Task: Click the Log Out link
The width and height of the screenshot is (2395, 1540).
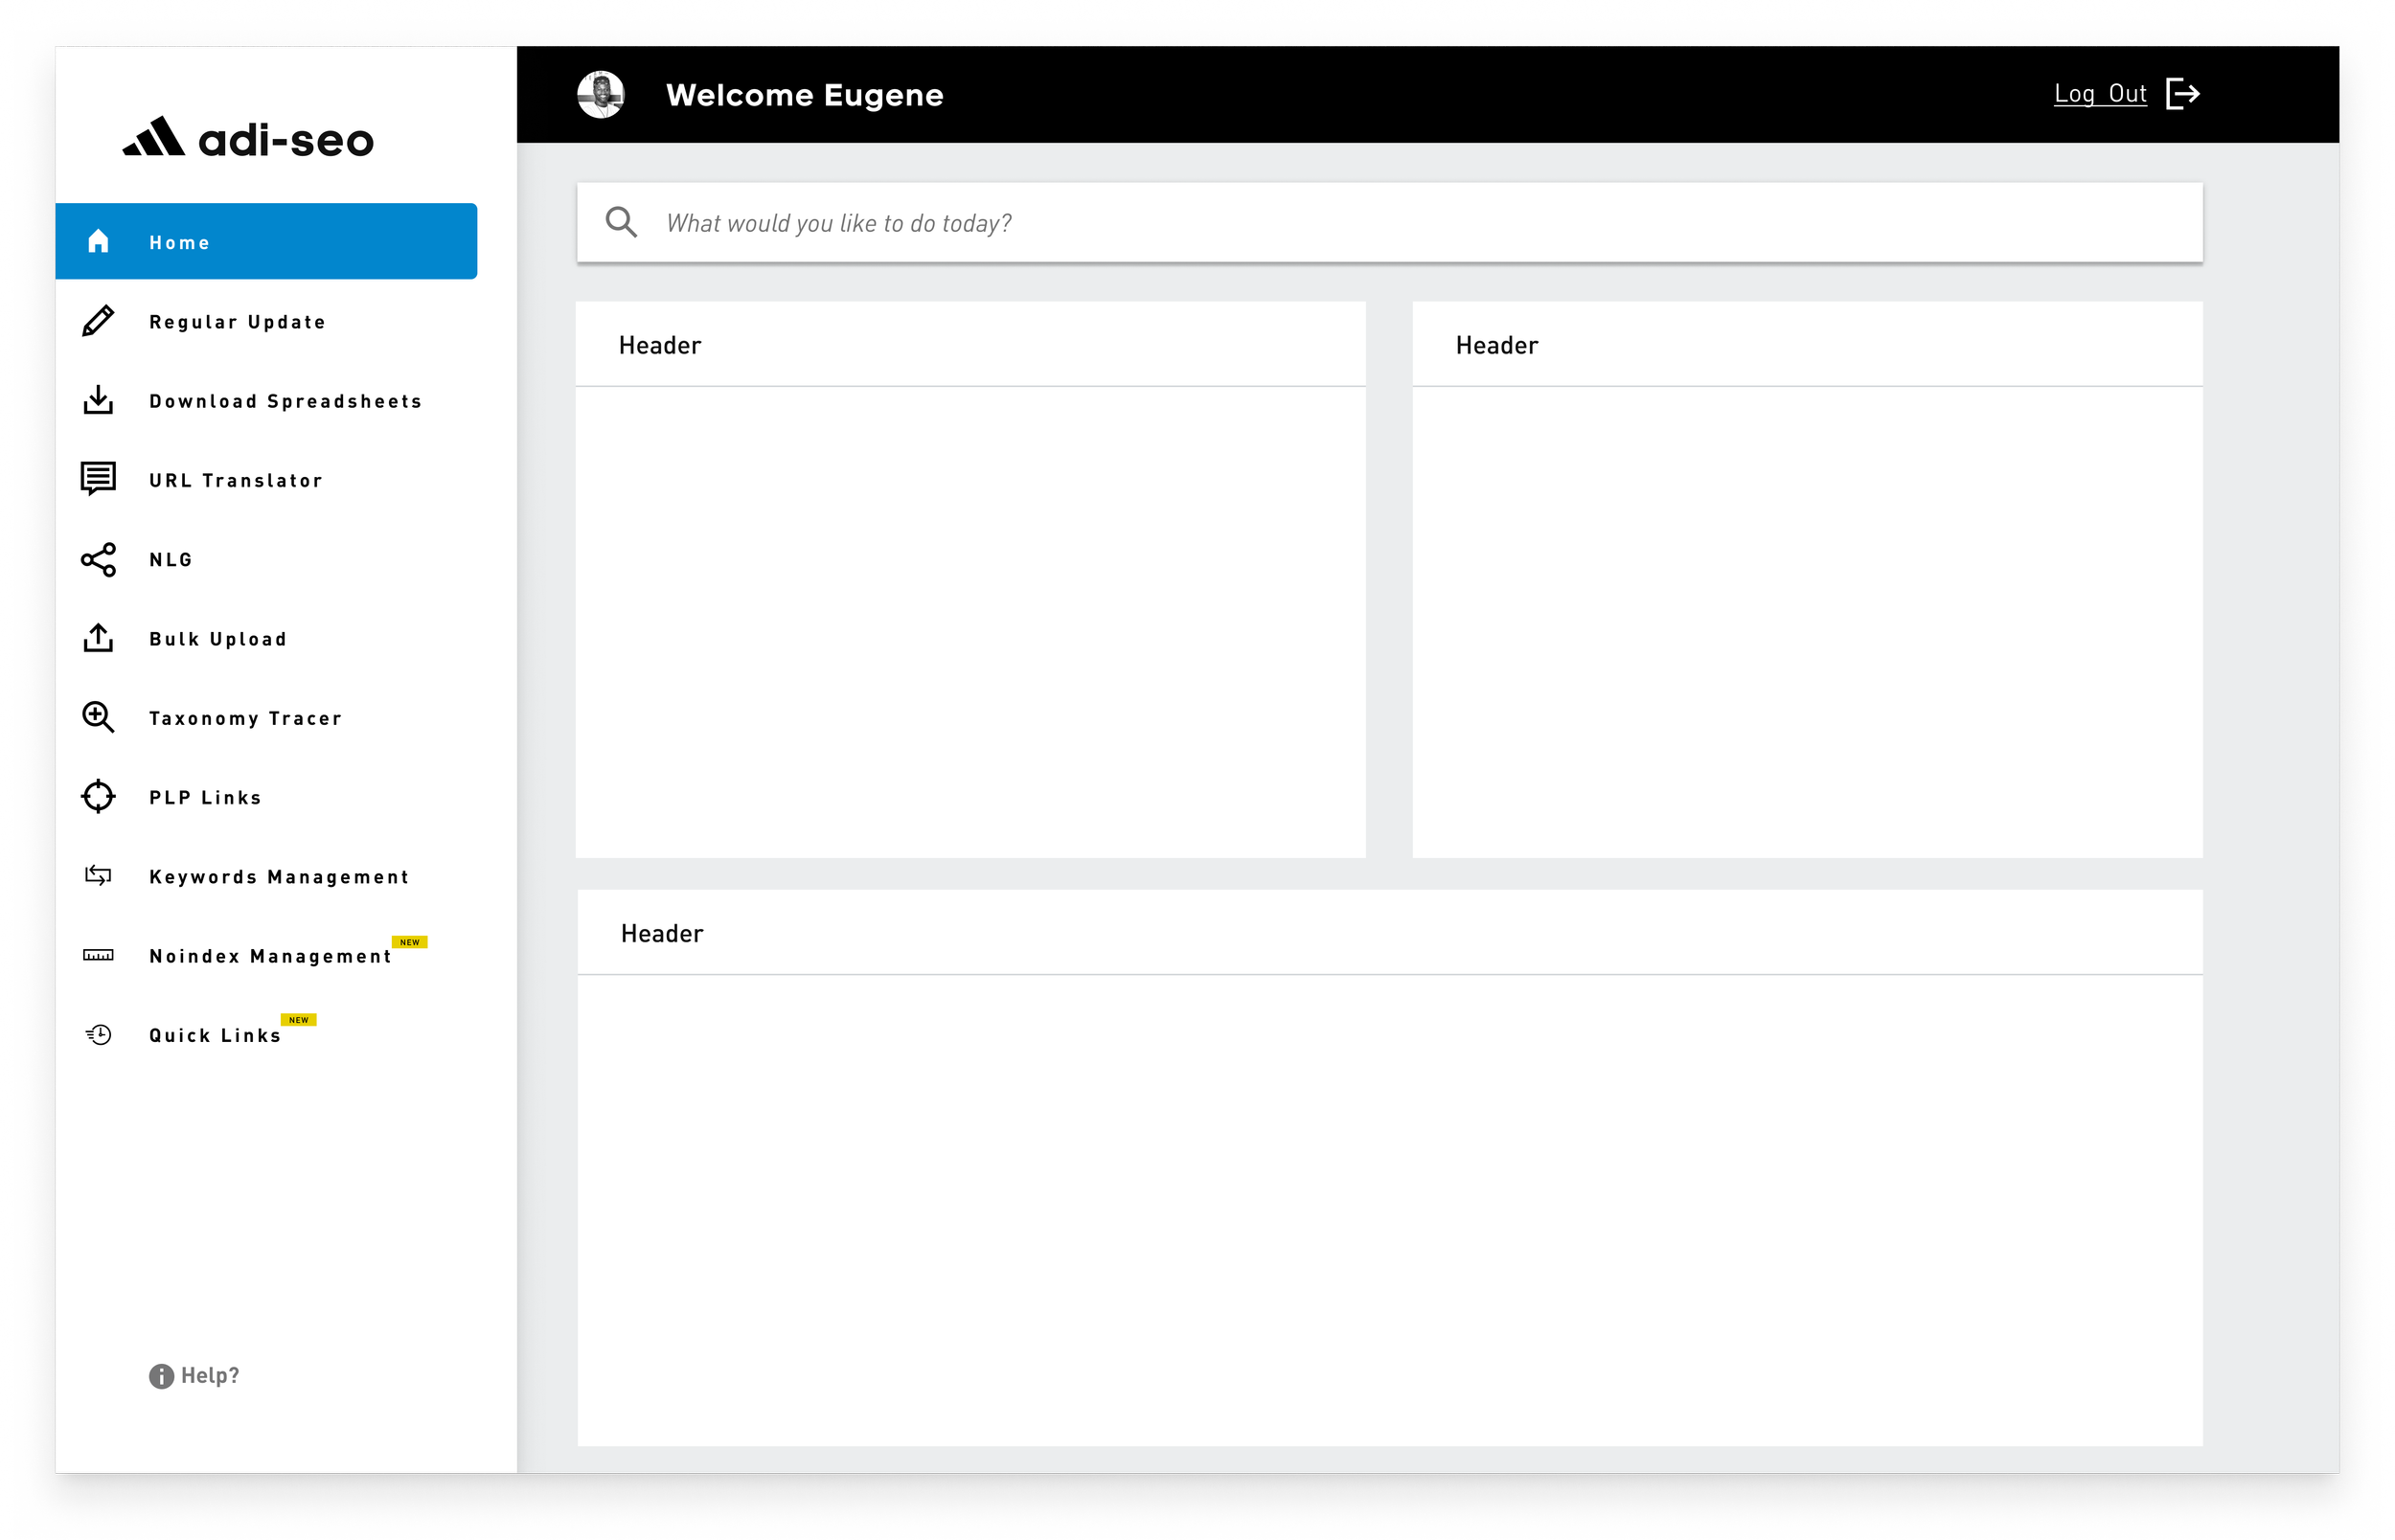Action: 2100,94
